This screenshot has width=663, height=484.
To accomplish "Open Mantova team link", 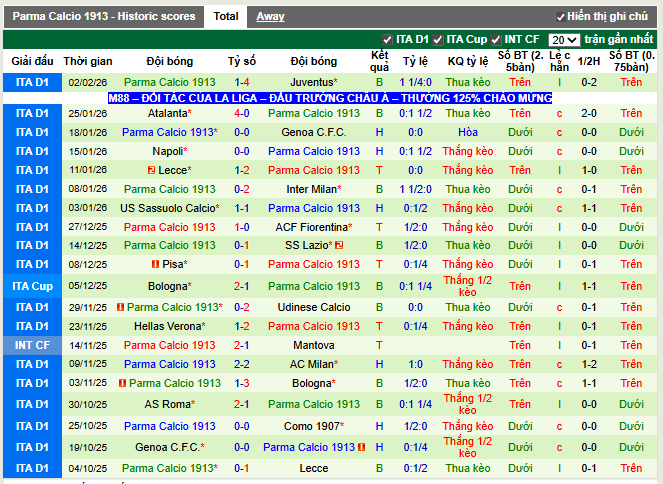I will point(314,345).
